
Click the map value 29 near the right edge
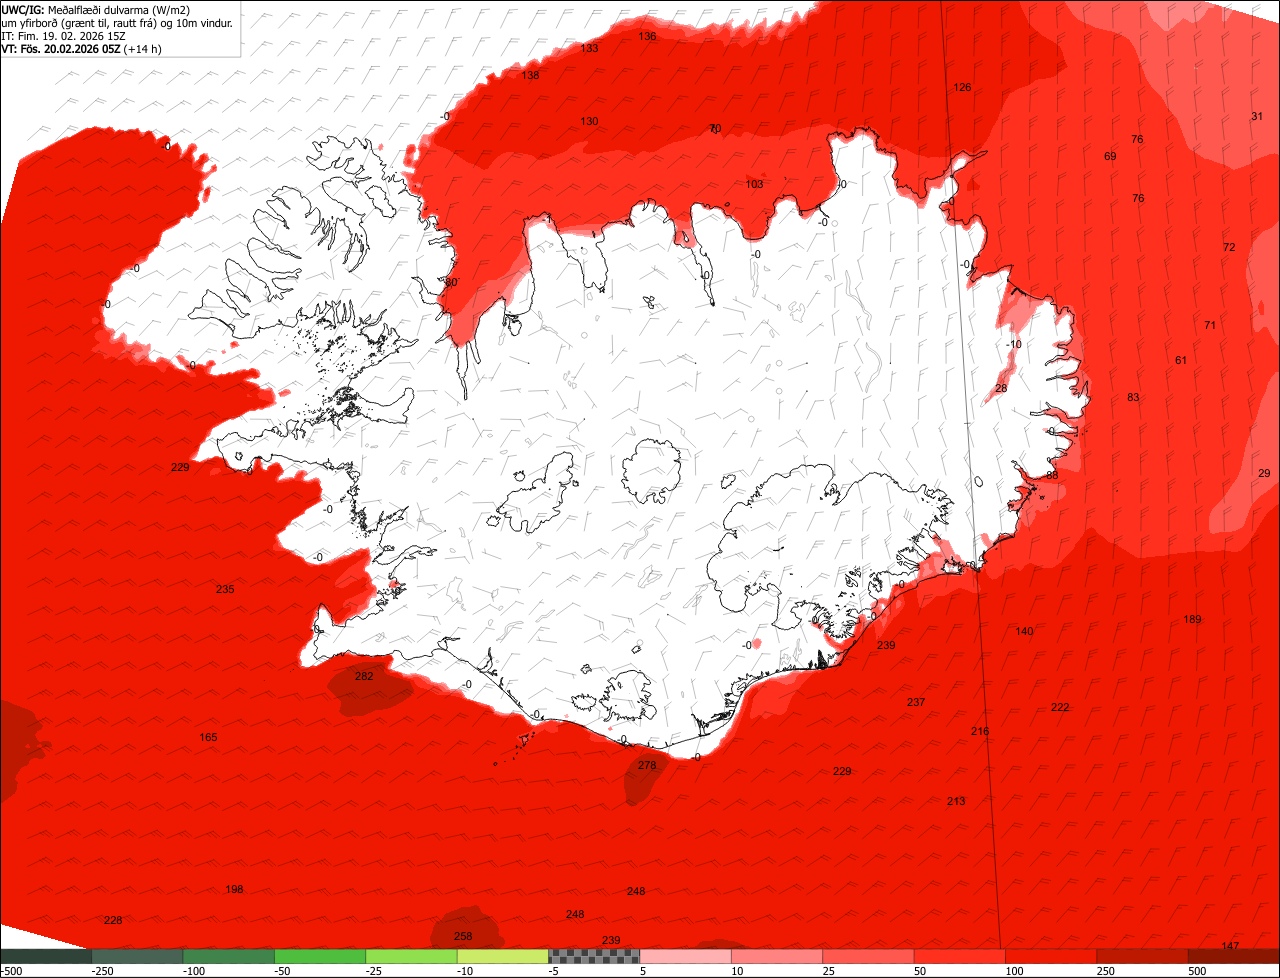pyautogui.click(x=1264, y=474)
